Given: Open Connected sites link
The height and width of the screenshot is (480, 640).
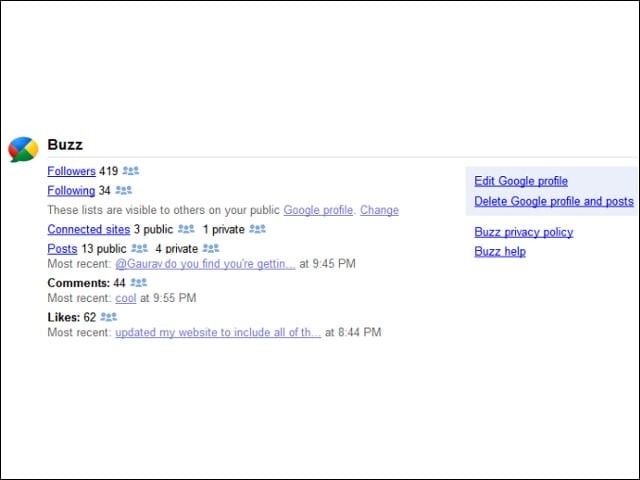Looking at the screenshot, I should 89,229.
